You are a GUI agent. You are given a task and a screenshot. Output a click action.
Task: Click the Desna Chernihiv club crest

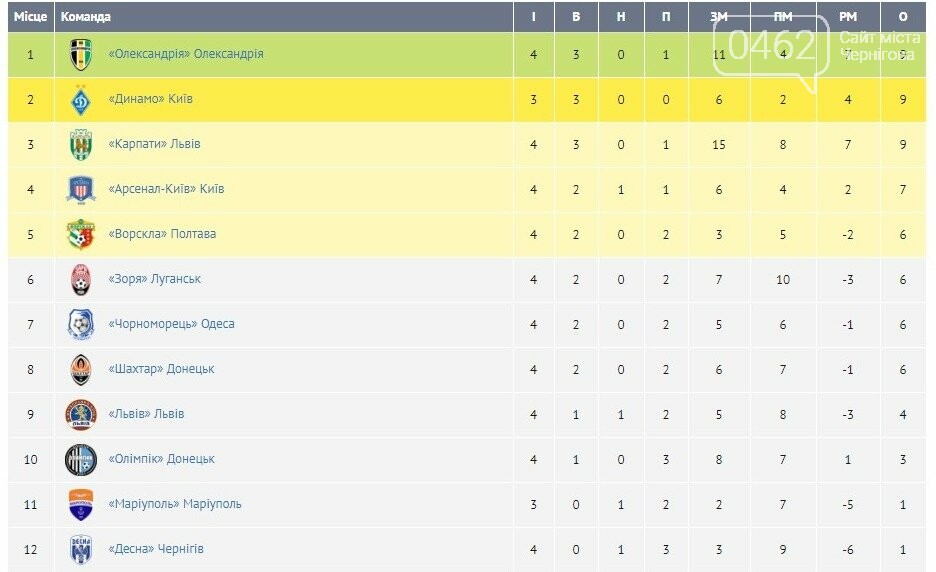point(81,549)
